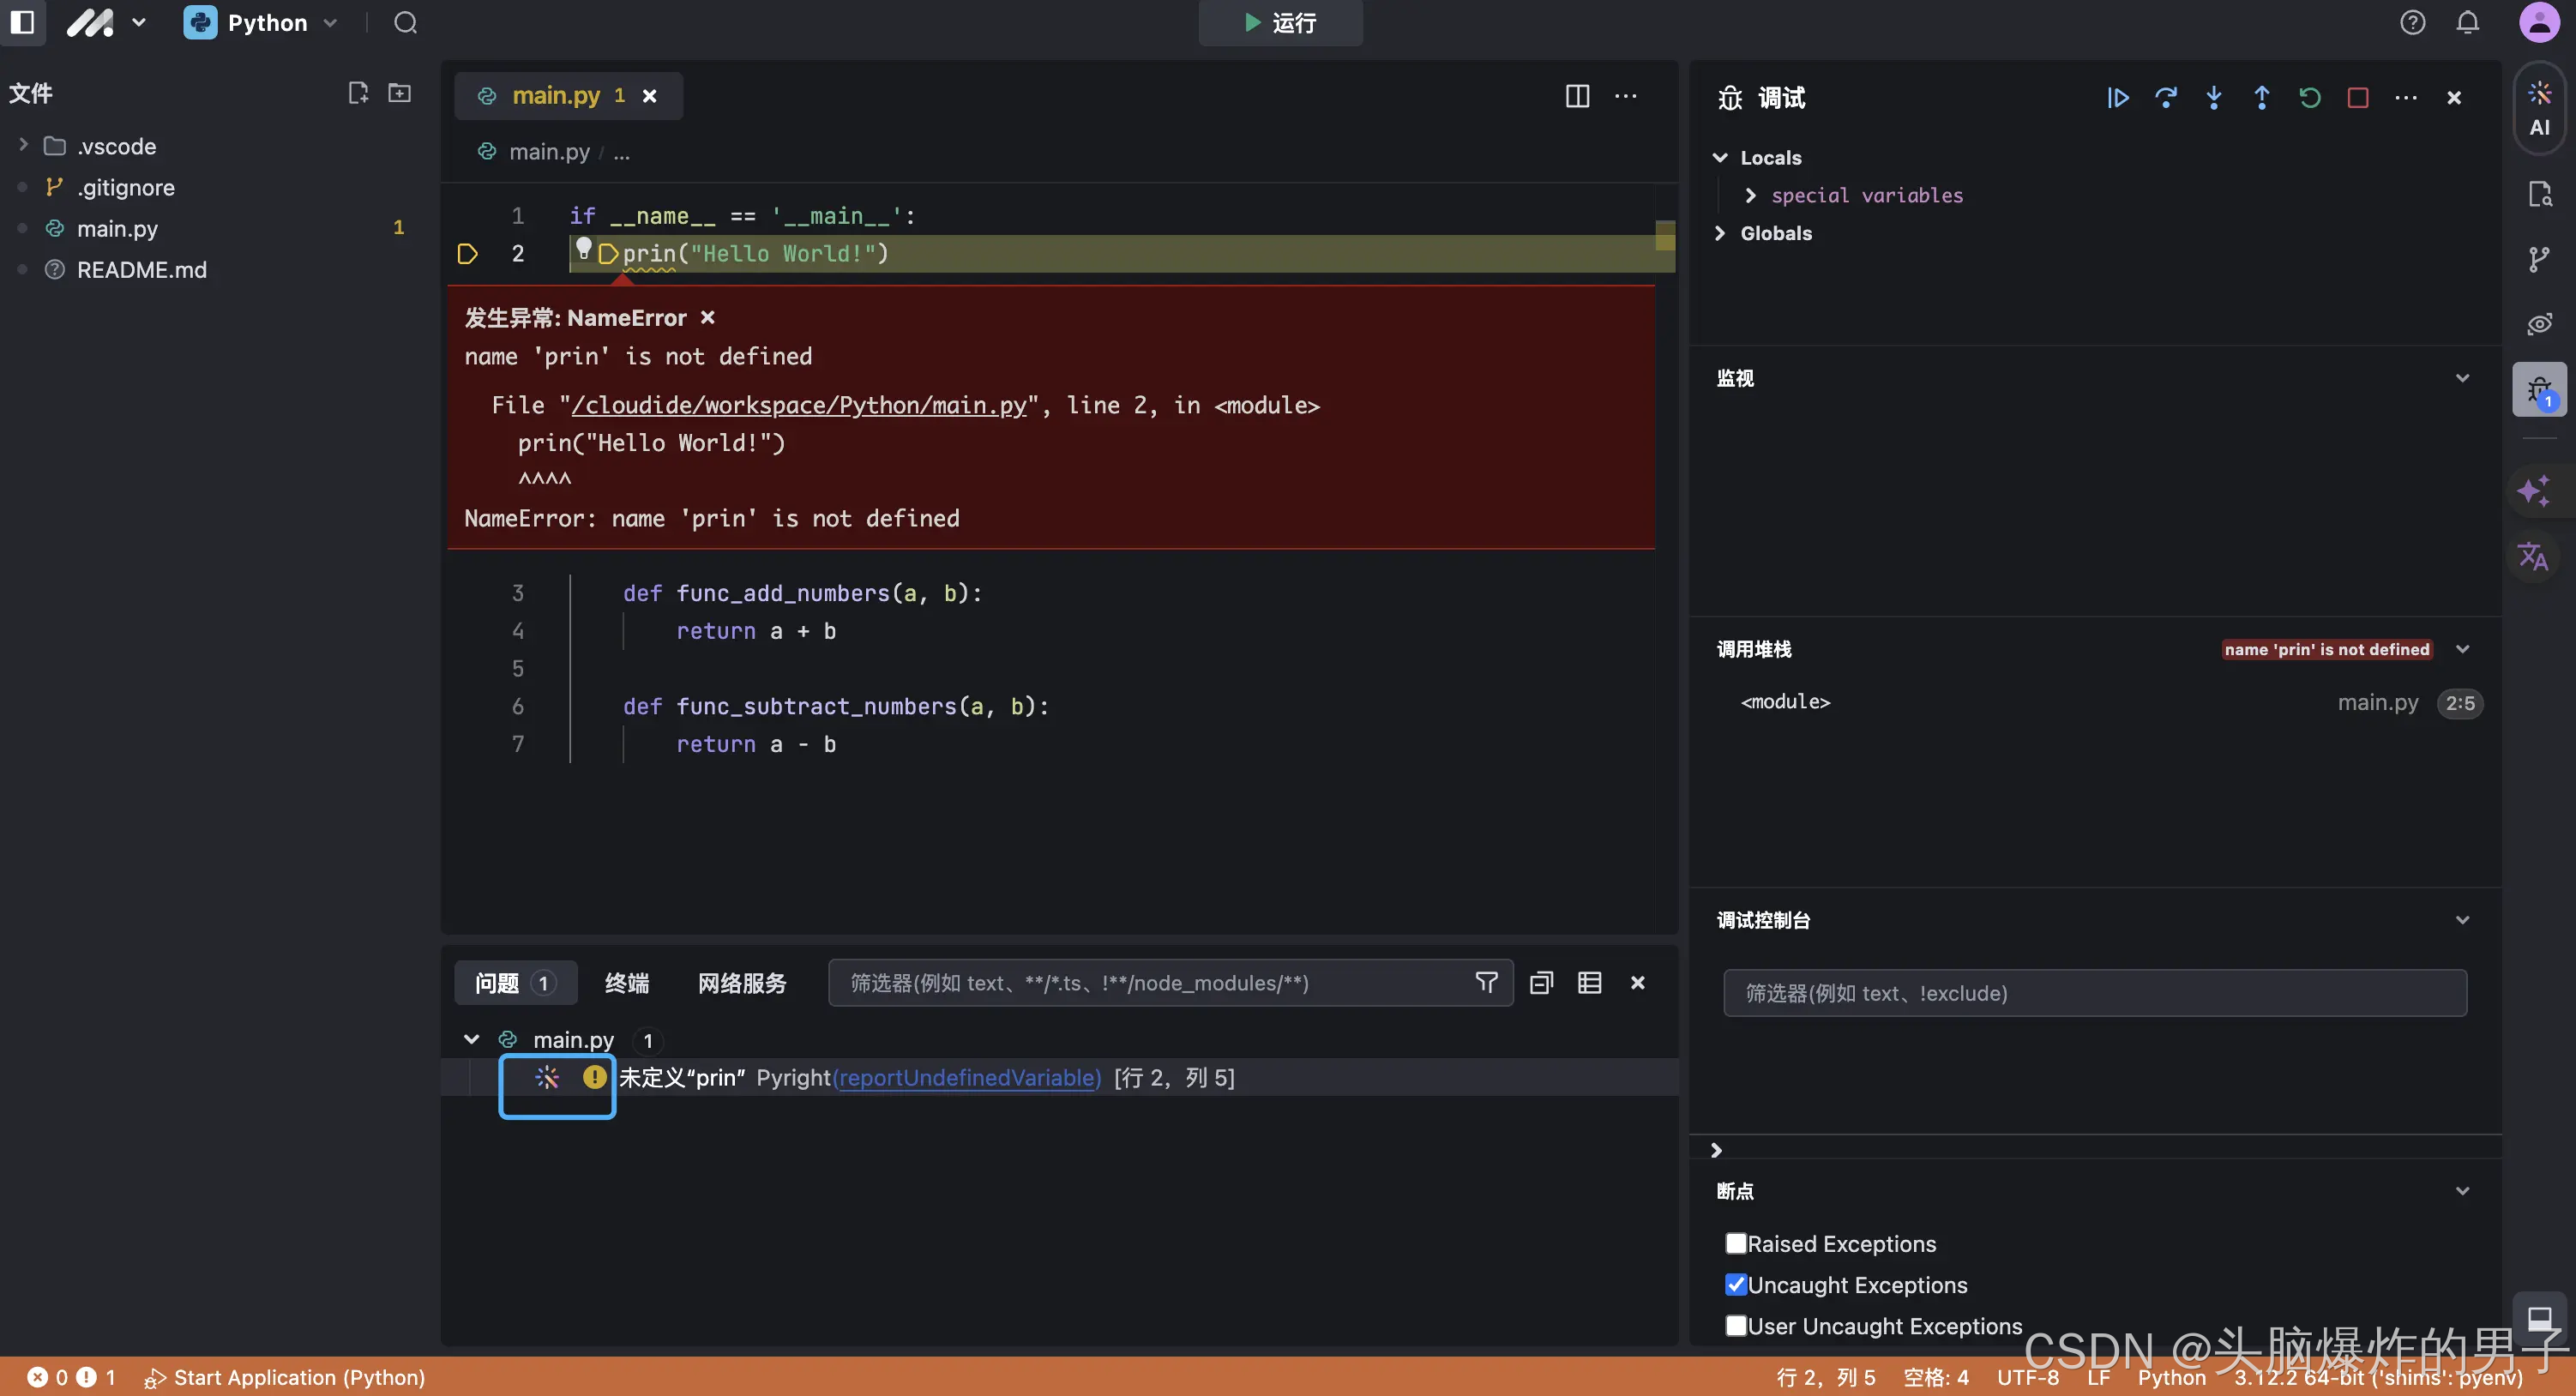Switch to the 终端 terminal tab
The width and height of the screenshot is (2576, 1396).
[627, 983]
